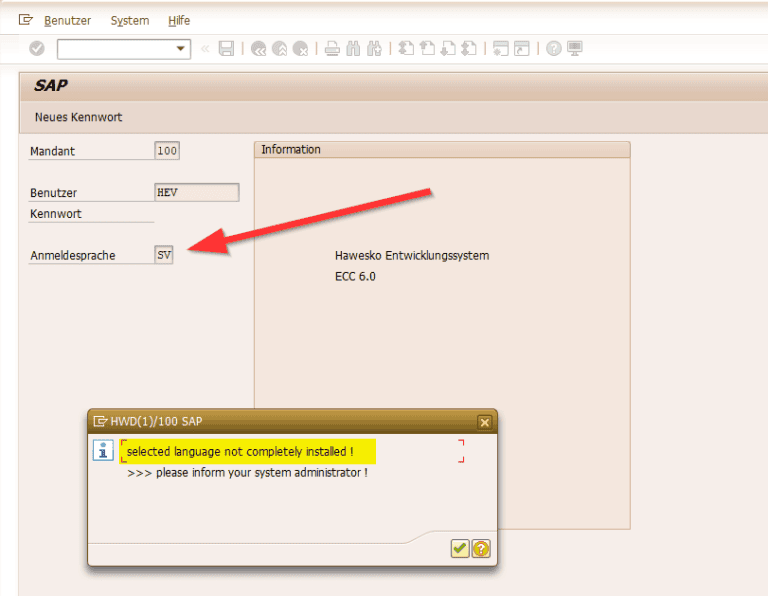This screenshot has width=768, height=596.
Task: Open help via dialog question mark icon
Action: [x=481, y=548]
